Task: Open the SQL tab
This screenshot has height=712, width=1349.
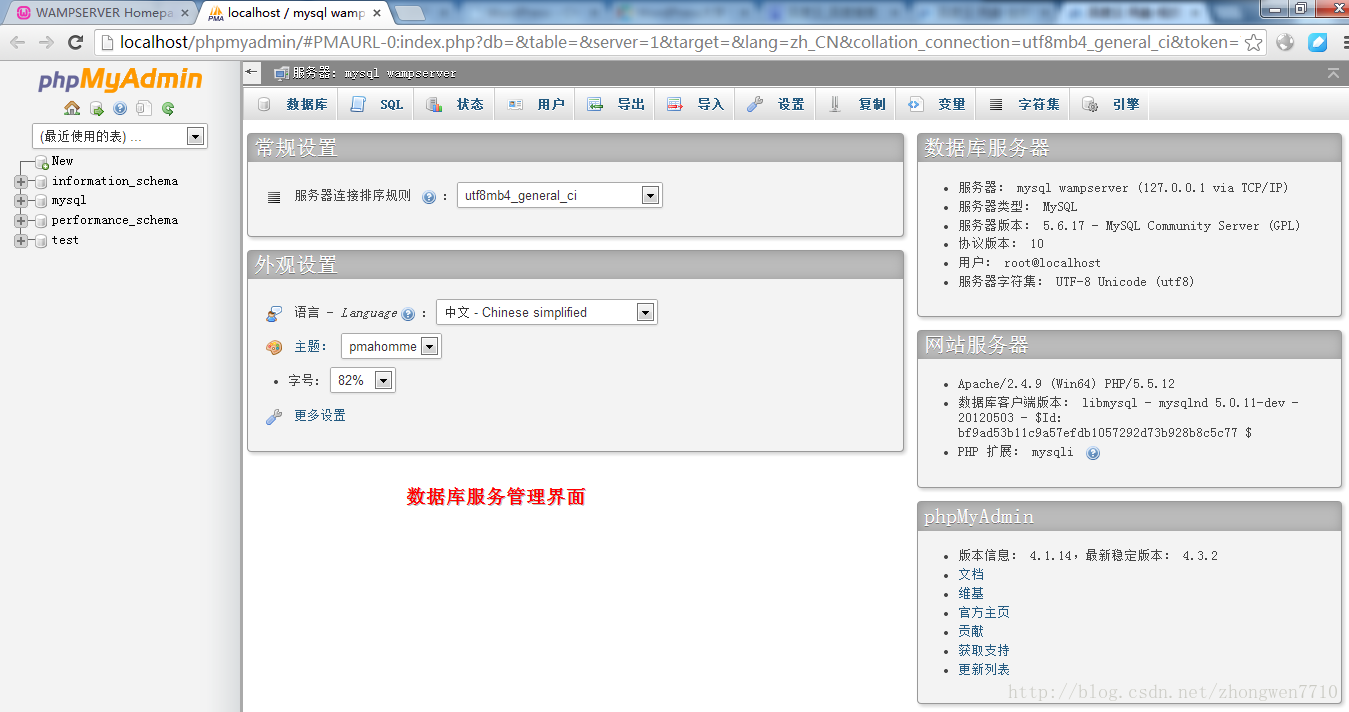Action: [x=377, y=104]
